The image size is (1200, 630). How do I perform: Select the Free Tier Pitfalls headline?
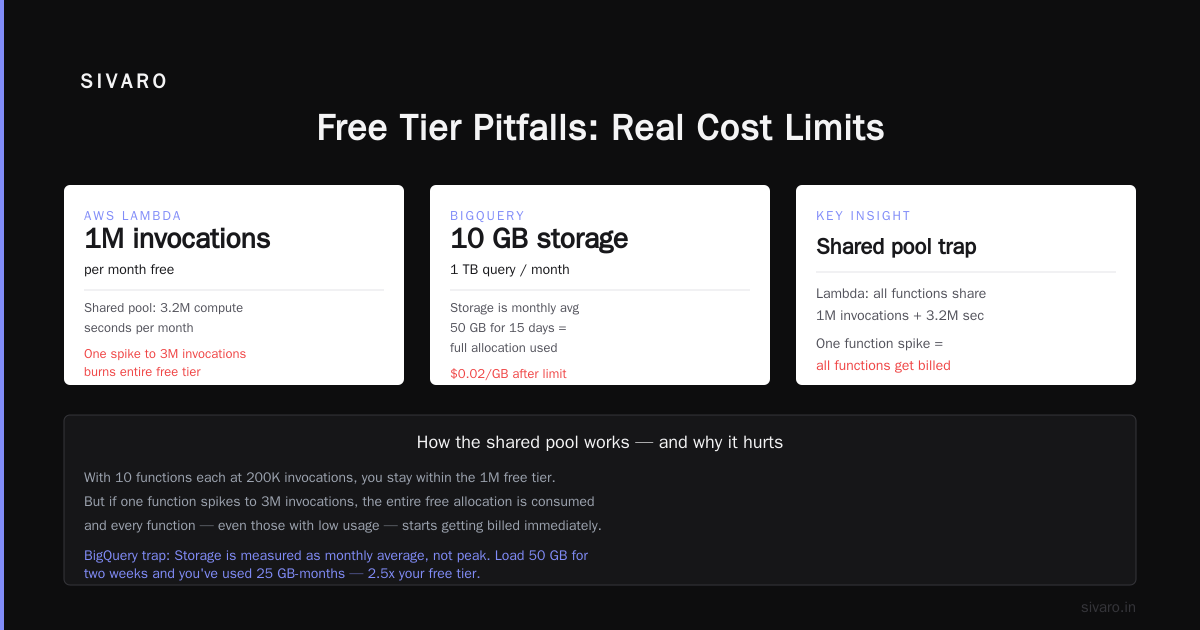click(x=600, y=128)
